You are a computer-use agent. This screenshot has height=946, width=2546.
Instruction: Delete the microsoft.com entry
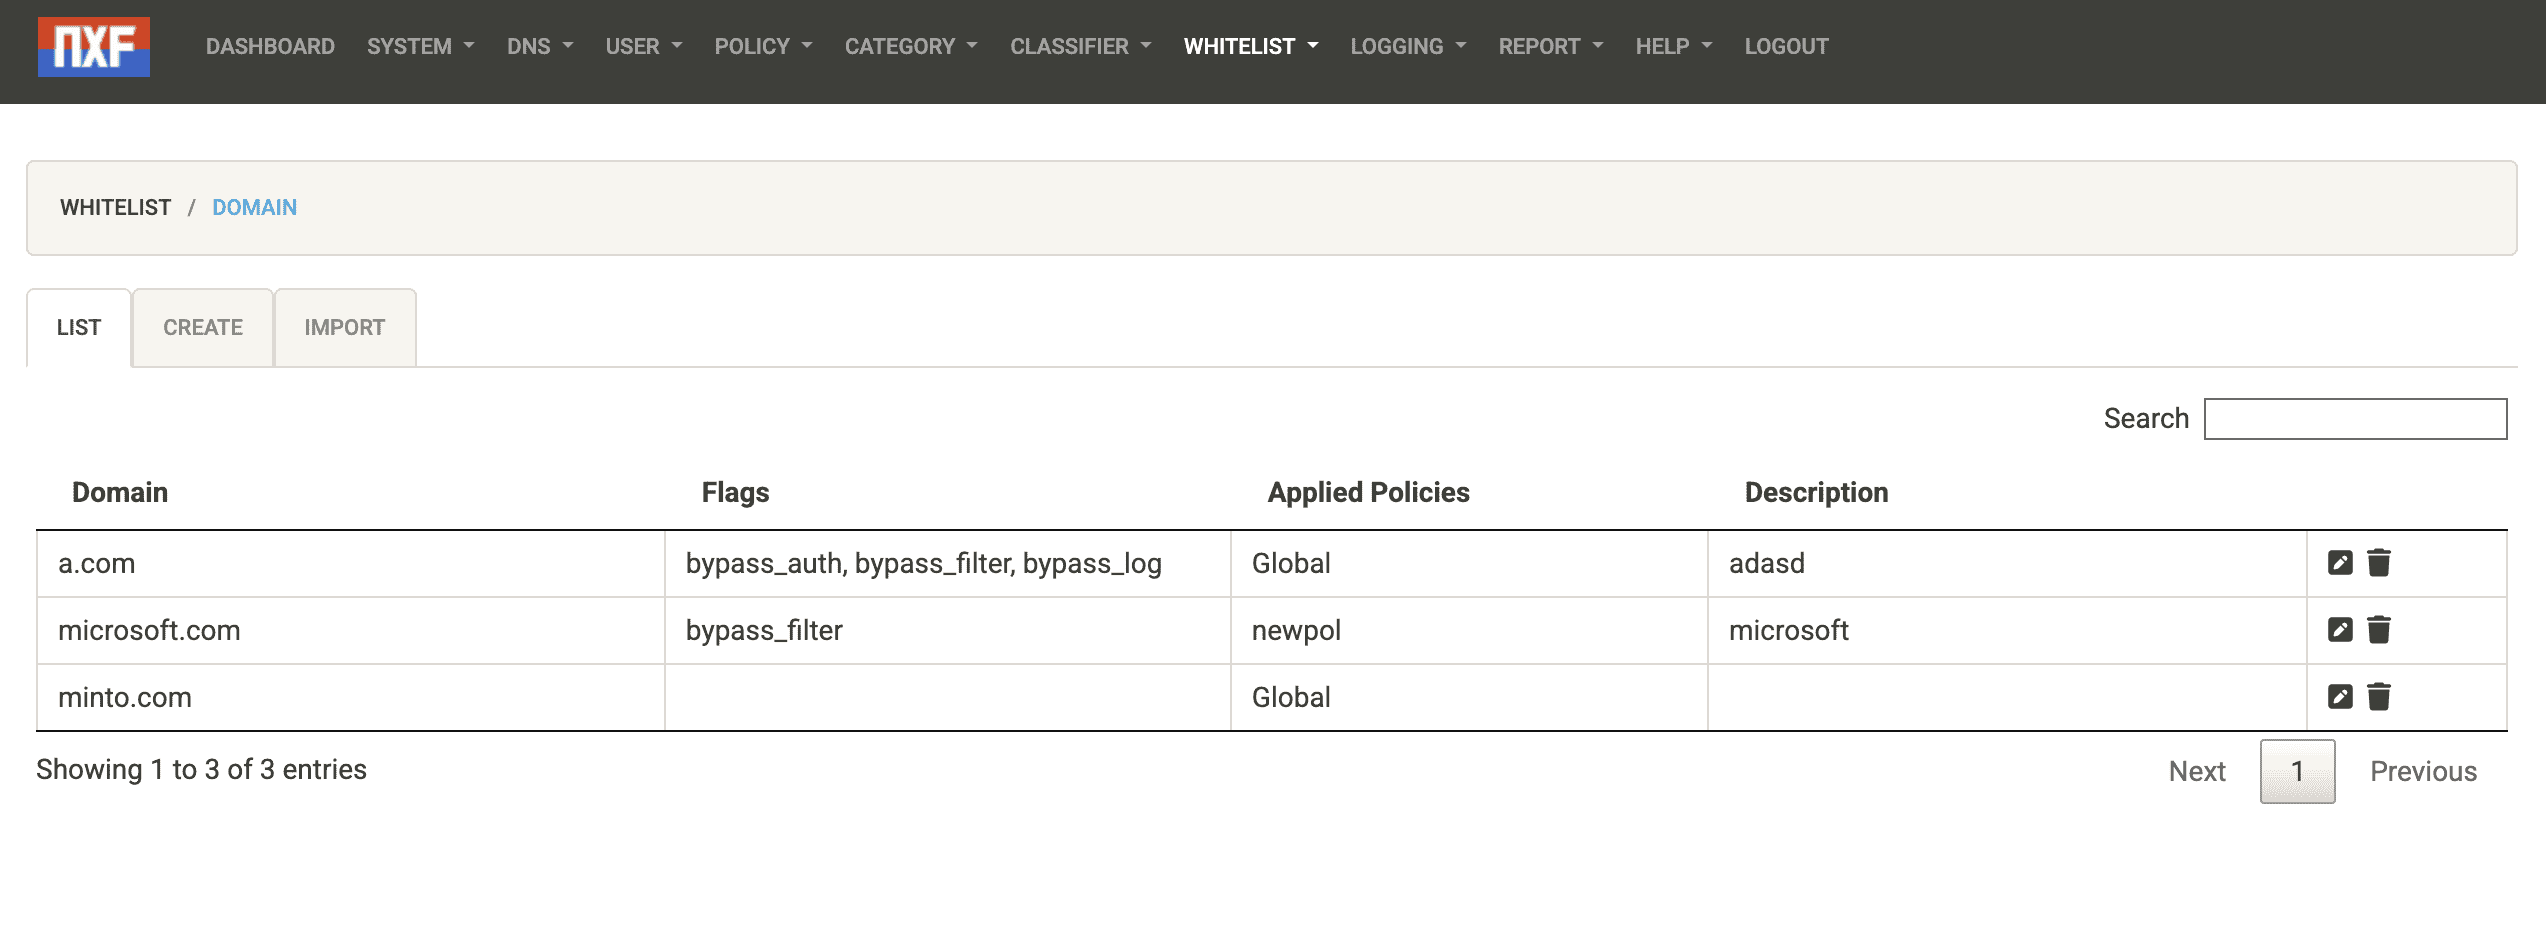coord(2379,630)
